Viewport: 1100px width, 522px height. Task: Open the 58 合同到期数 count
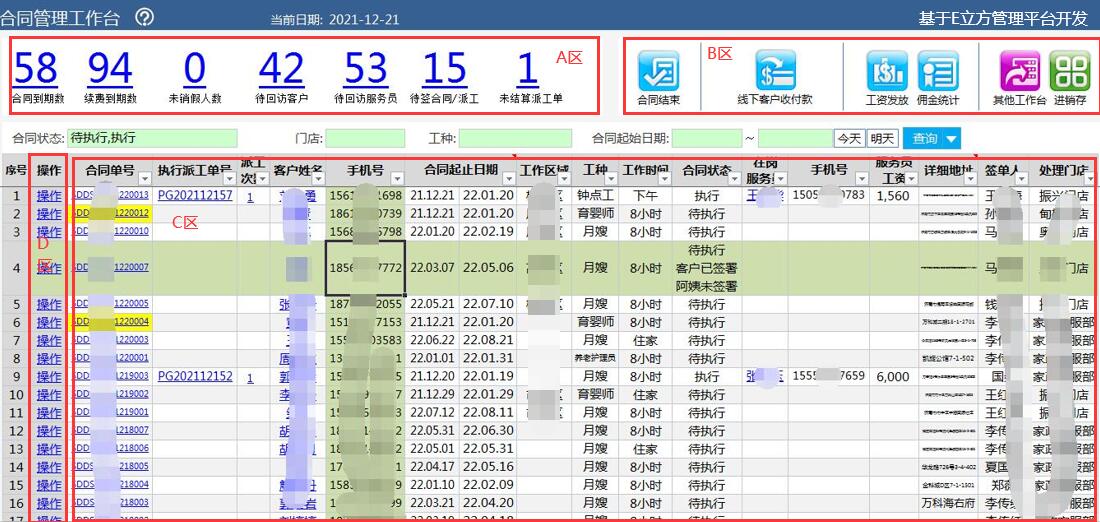(x=35, y=69)
